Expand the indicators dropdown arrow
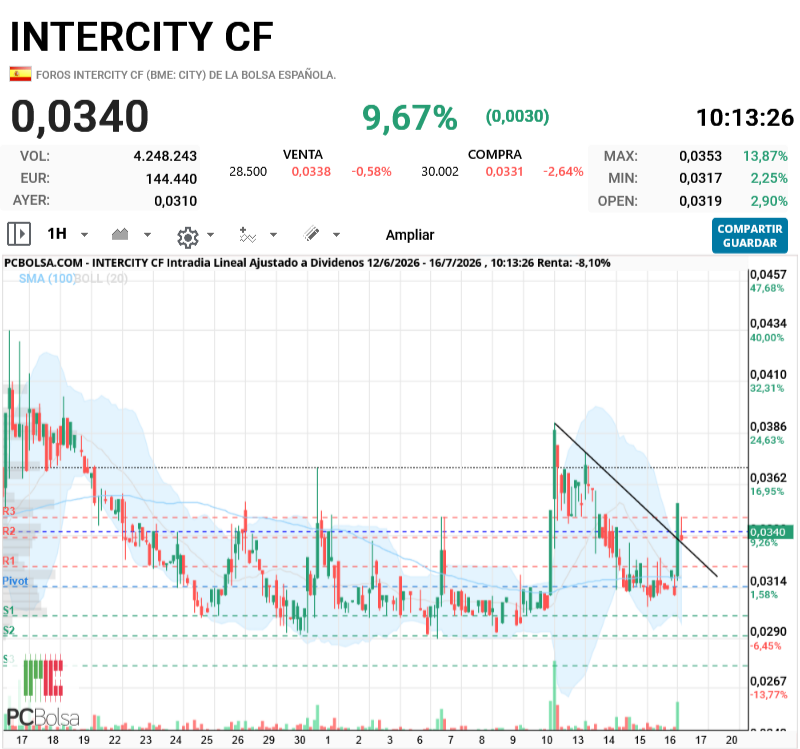Screen dimensions: 800x749 coord(273,235)
